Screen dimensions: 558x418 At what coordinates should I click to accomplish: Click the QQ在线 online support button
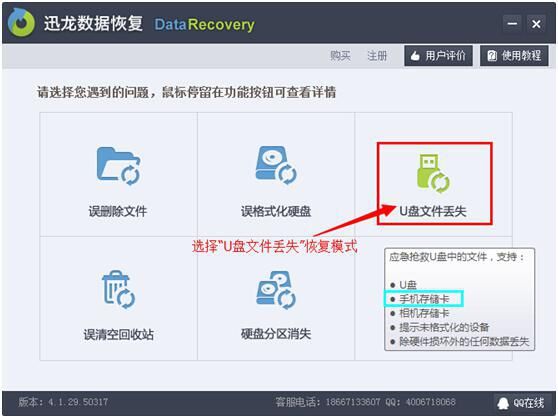[521, 403]
